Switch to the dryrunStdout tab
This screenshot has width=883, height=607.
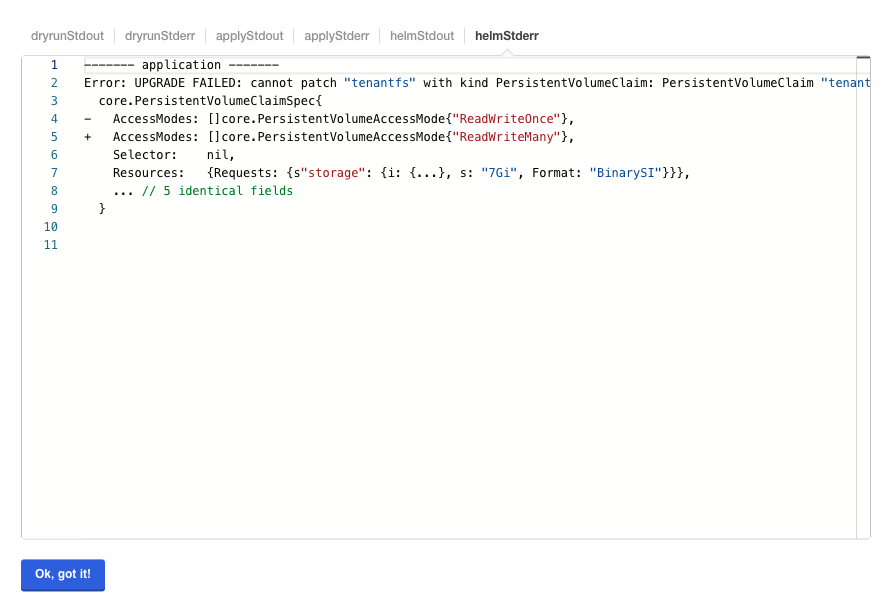coord(67,36)
